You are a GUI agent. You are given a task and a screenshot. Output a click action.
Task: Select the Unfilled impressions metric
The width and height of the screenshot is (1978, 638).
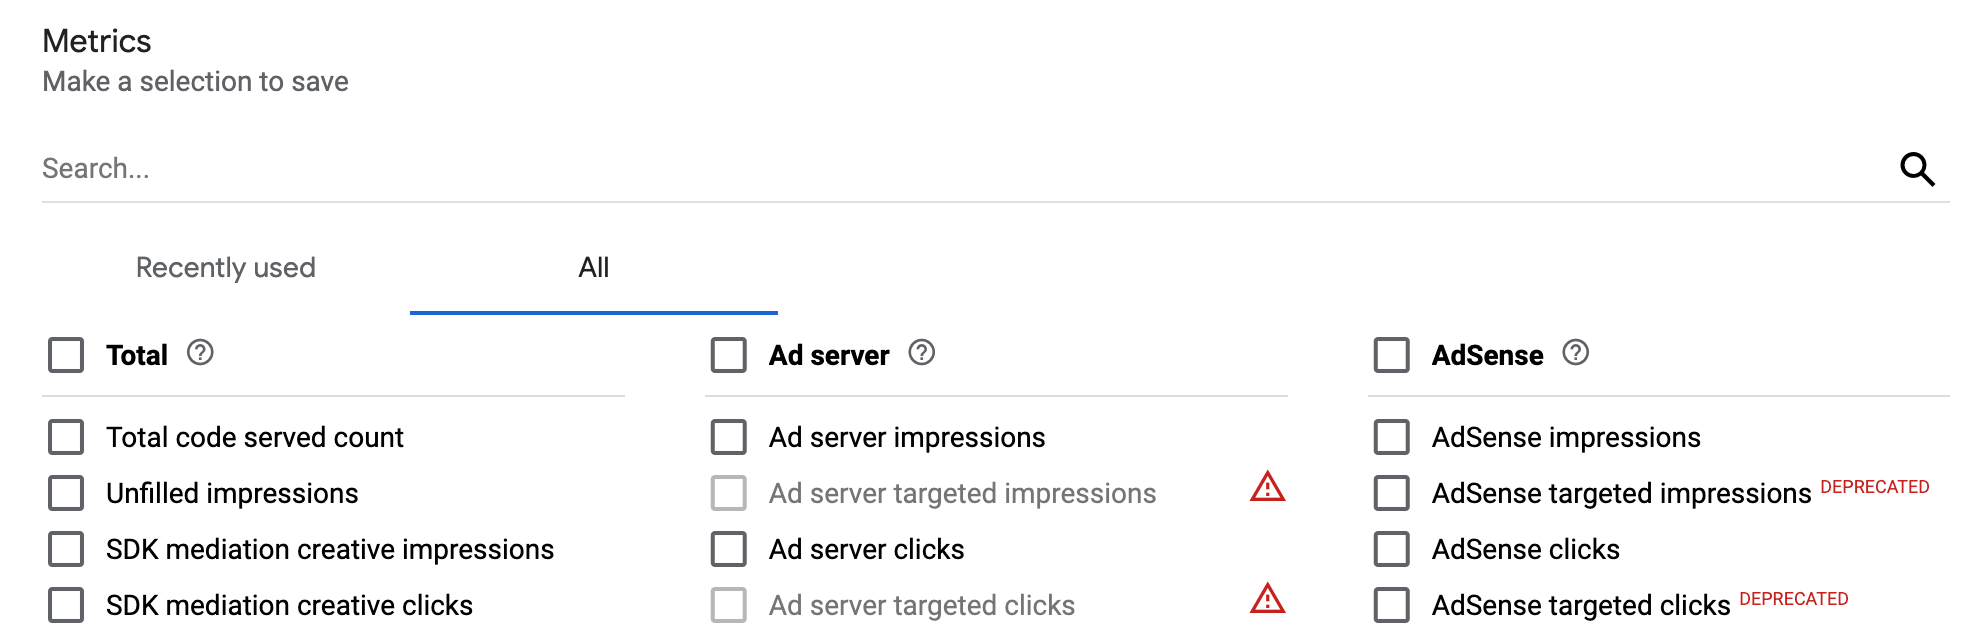65,493
